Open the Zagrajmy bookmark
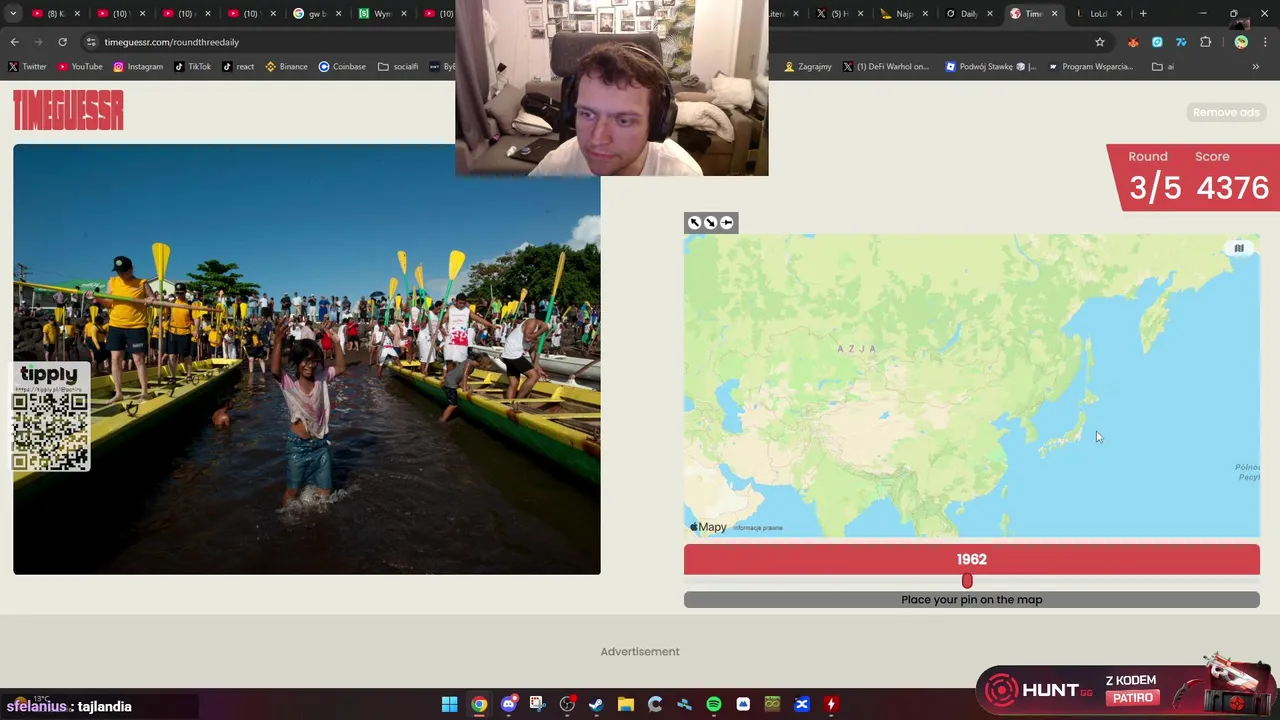 pyautogui.click(x=808, y=66)
